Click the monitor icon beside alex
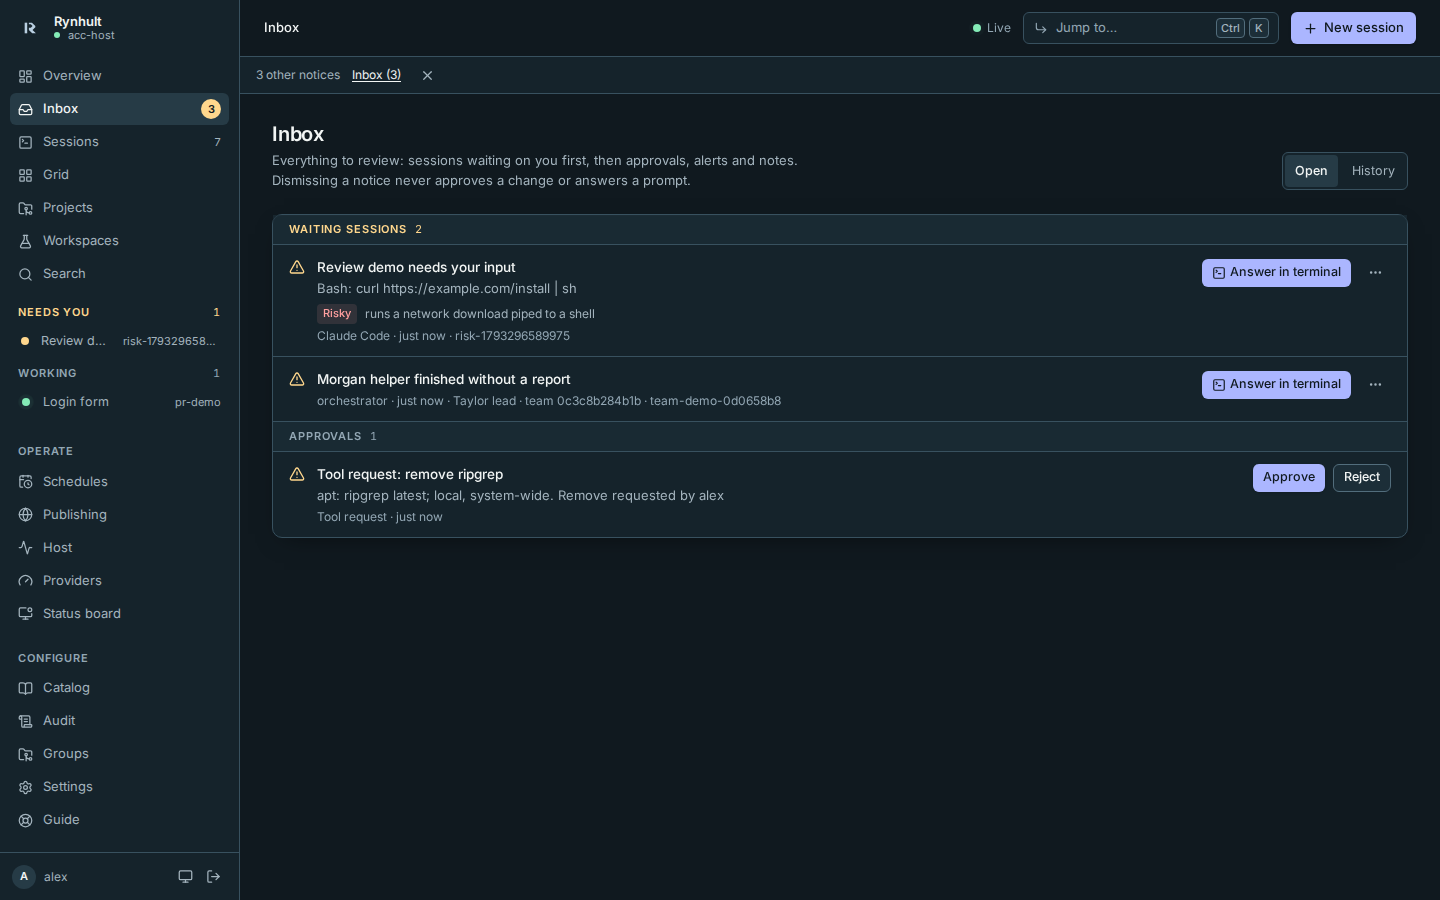Screen dimensions: 1440x900 tap(185, 877)
